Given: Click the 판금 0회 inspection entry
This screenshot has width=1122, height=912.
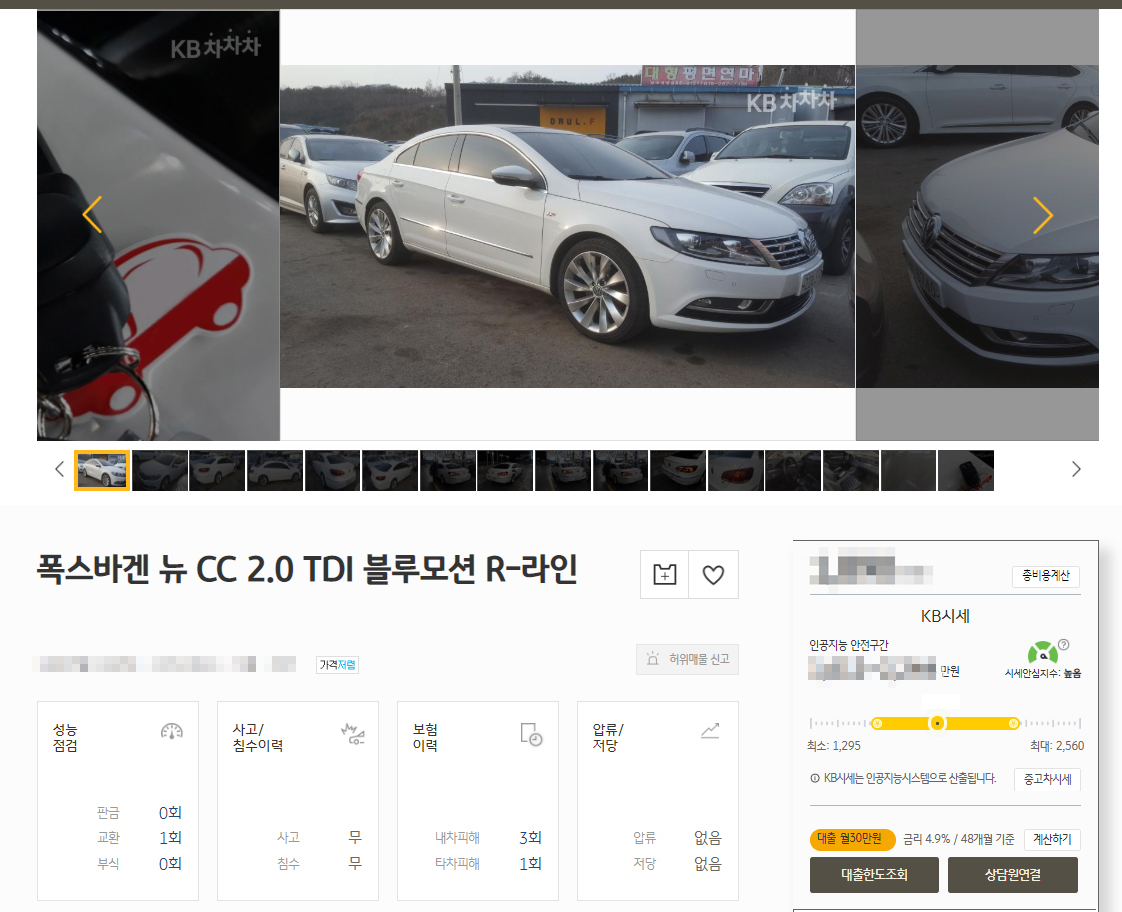Looking at the screenshot, I should (140, 813).
